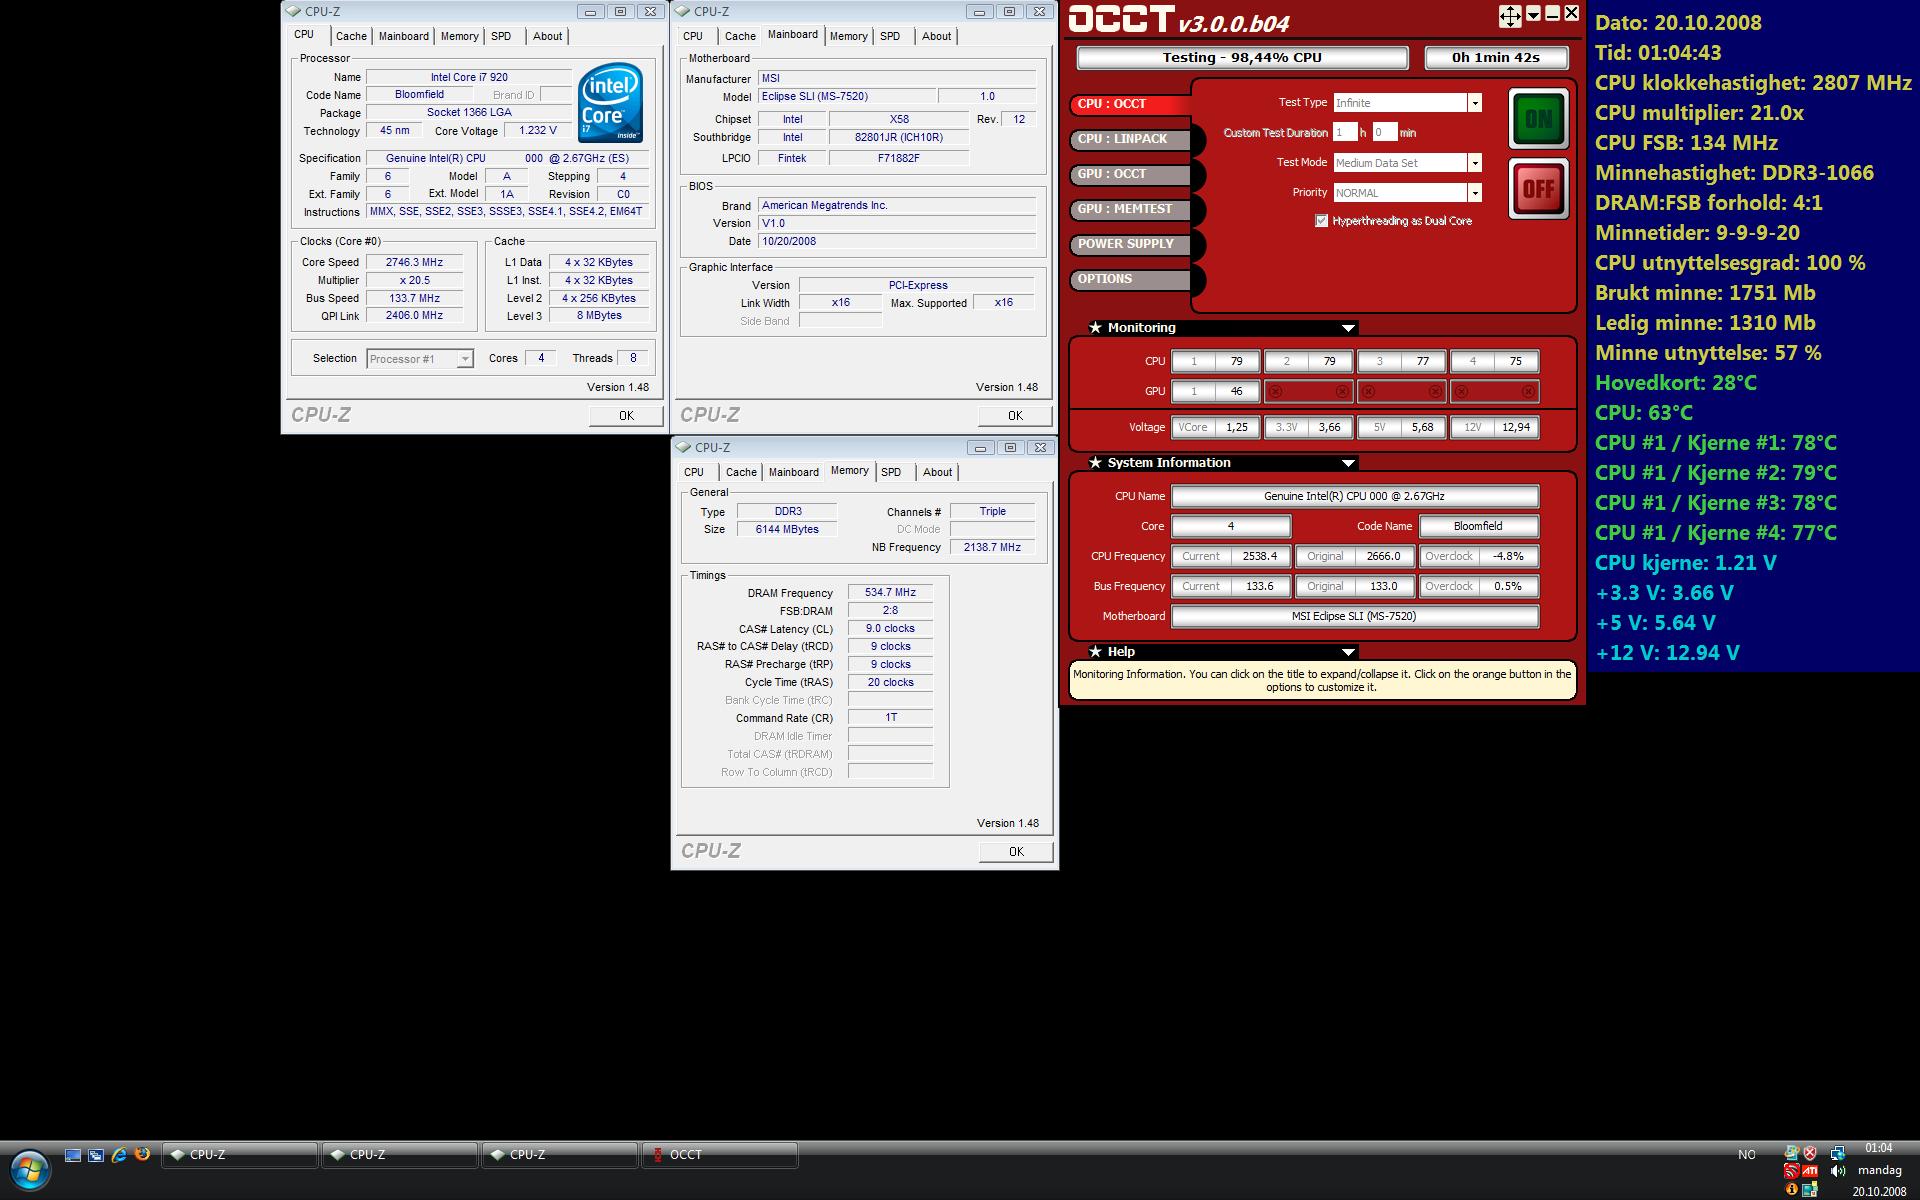
Task: Launch Internet Explorer from quick launch
Action: [119, 1155]
